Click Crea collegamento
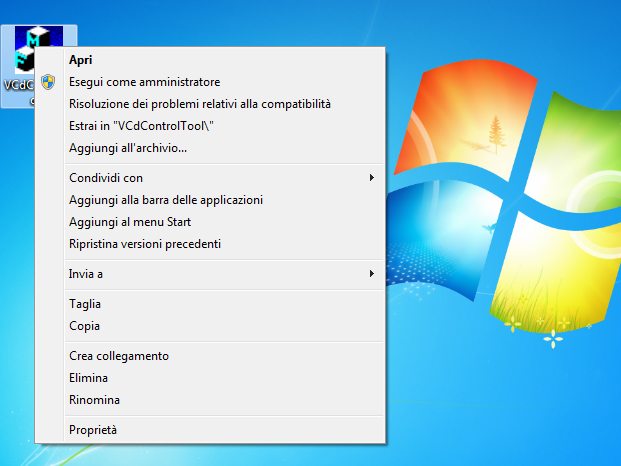621x466 pixels. coord(119,356)
